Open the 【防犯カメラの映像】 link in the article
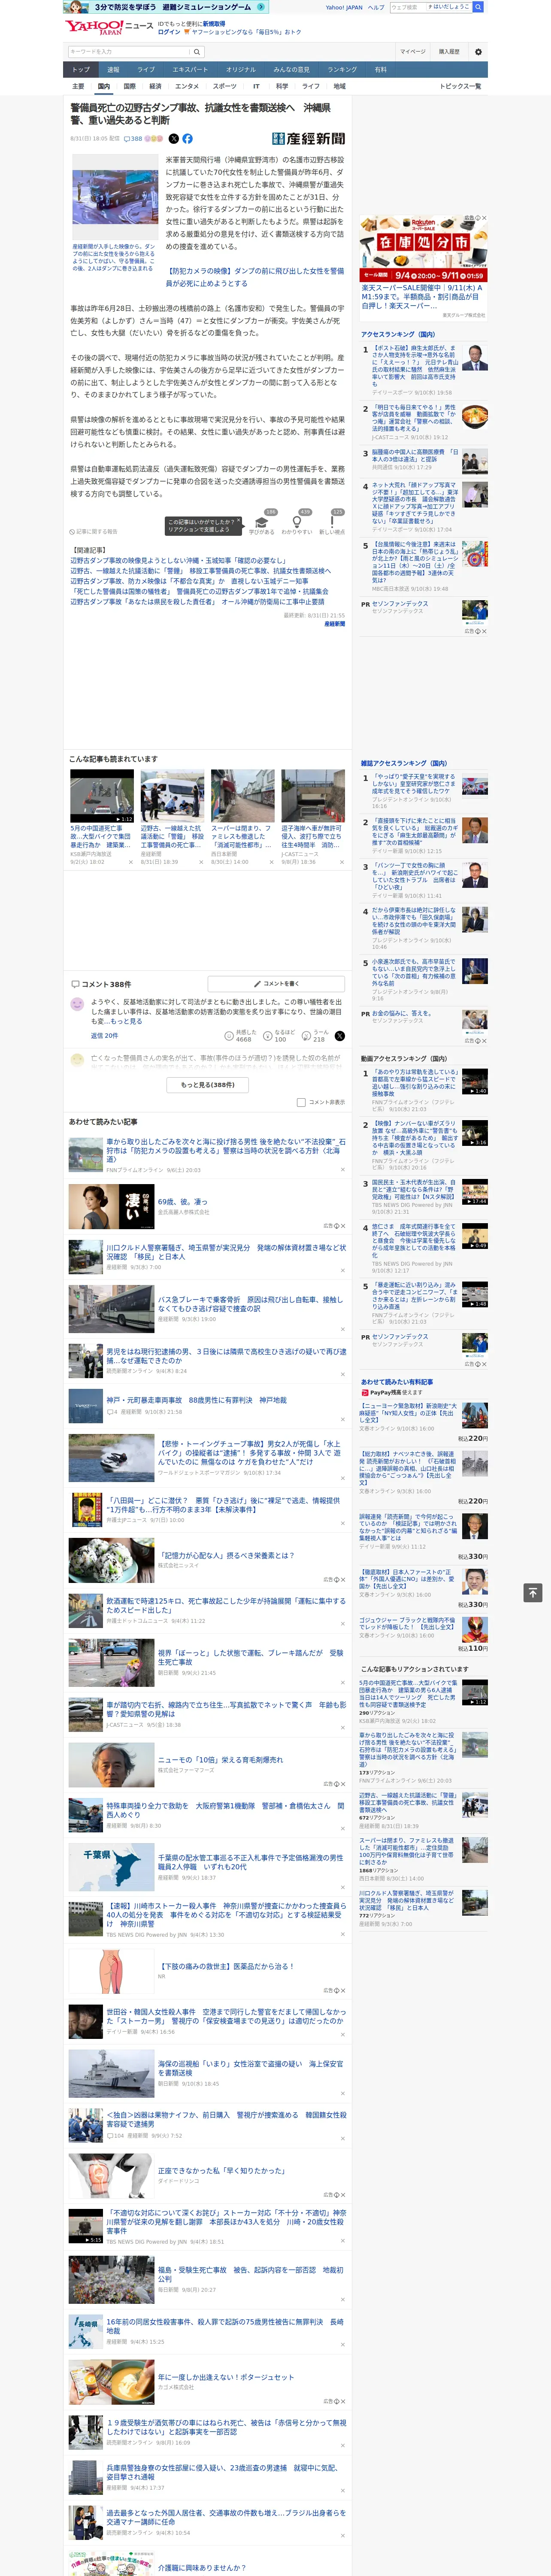The width and height of the screenshot is (551, 2576). click(x=254, y=277)
